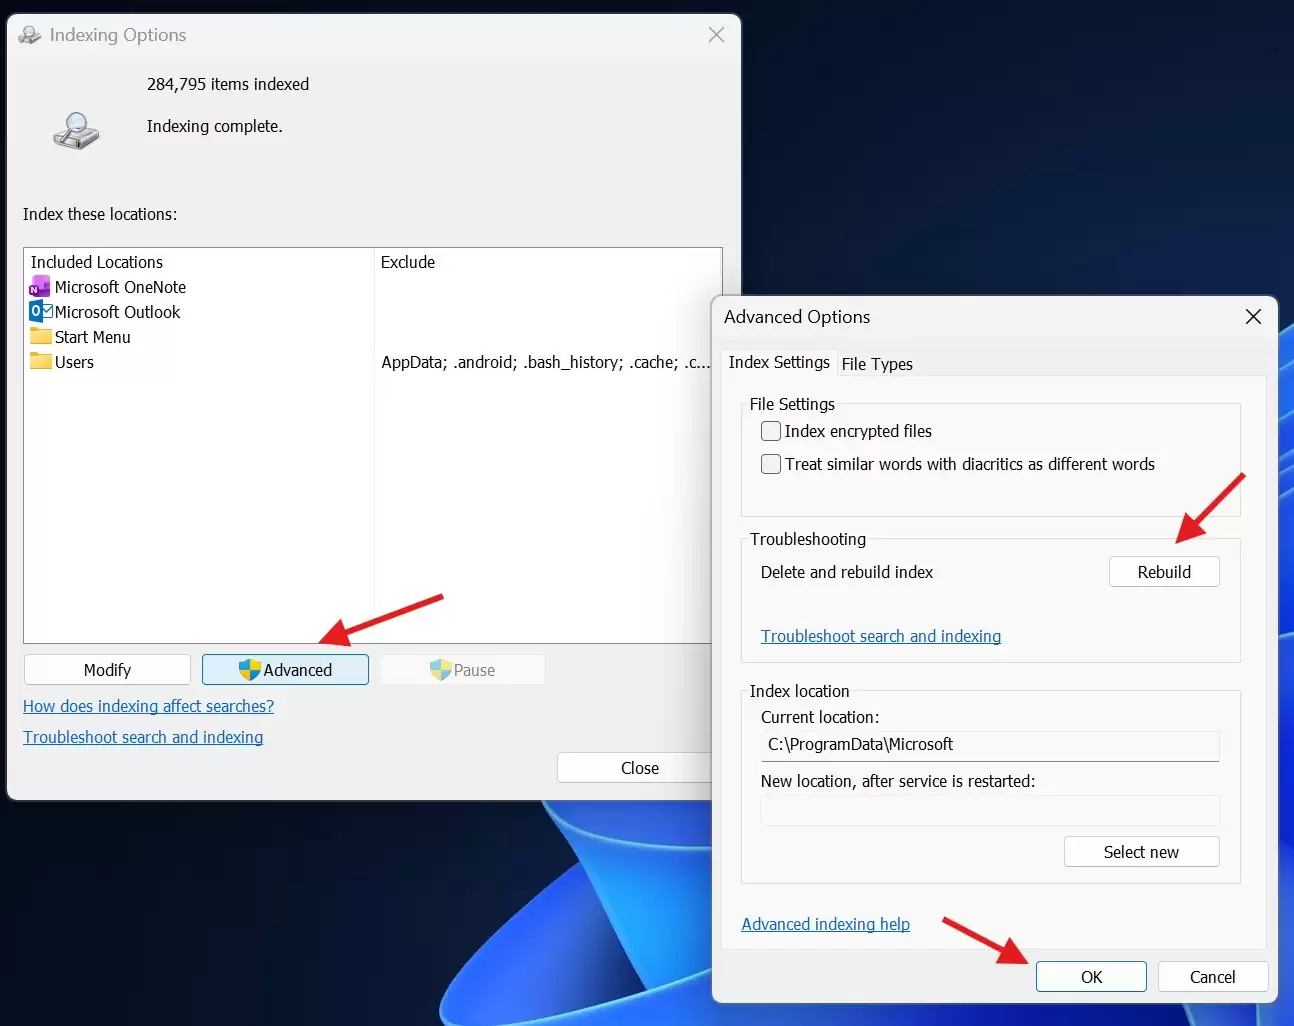Click the Rebuild button to rebuild the index

pyautogui.click(x=1163, y=571)
